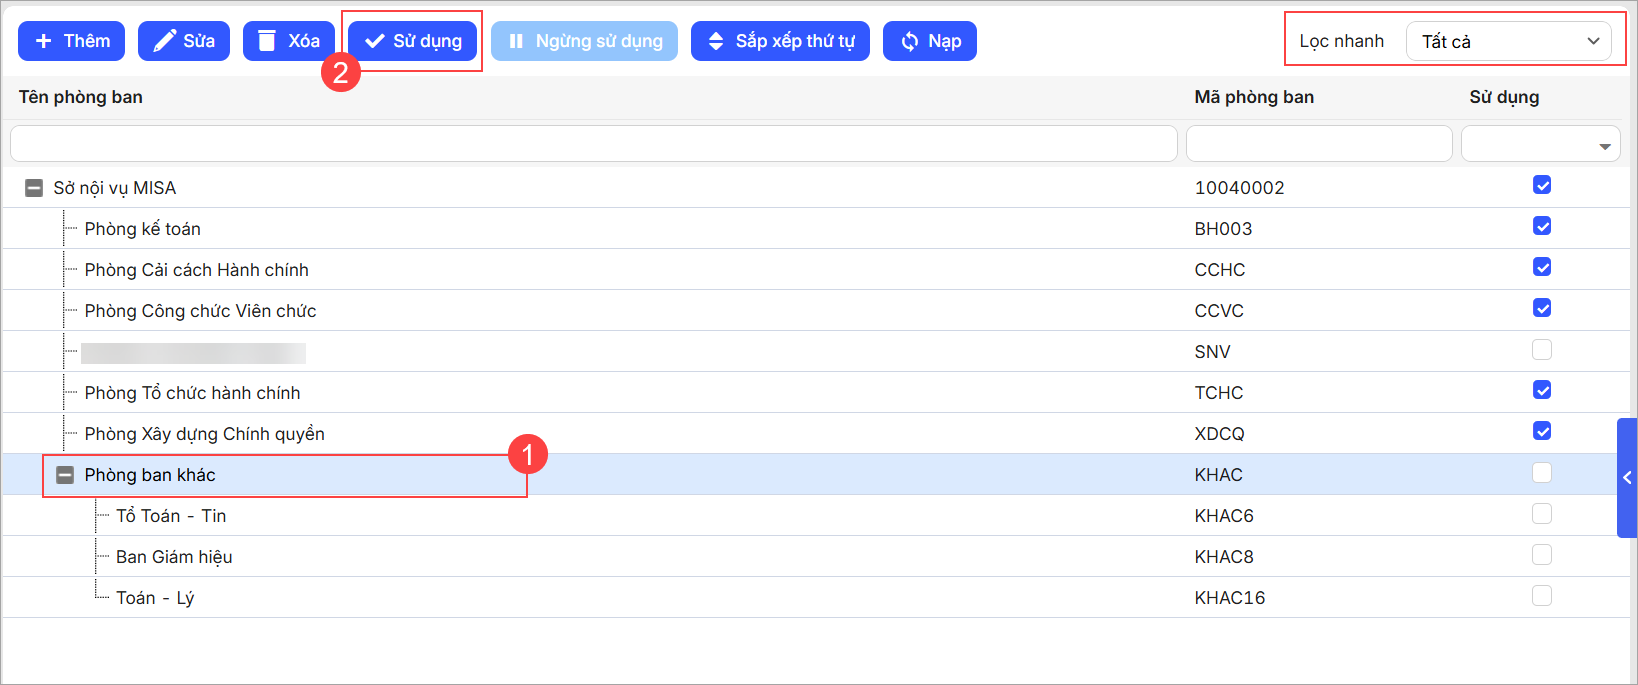Collapse the Phòng ban khác node
The height and width of the screenshot is (685, 1638).
click(65, 475)
